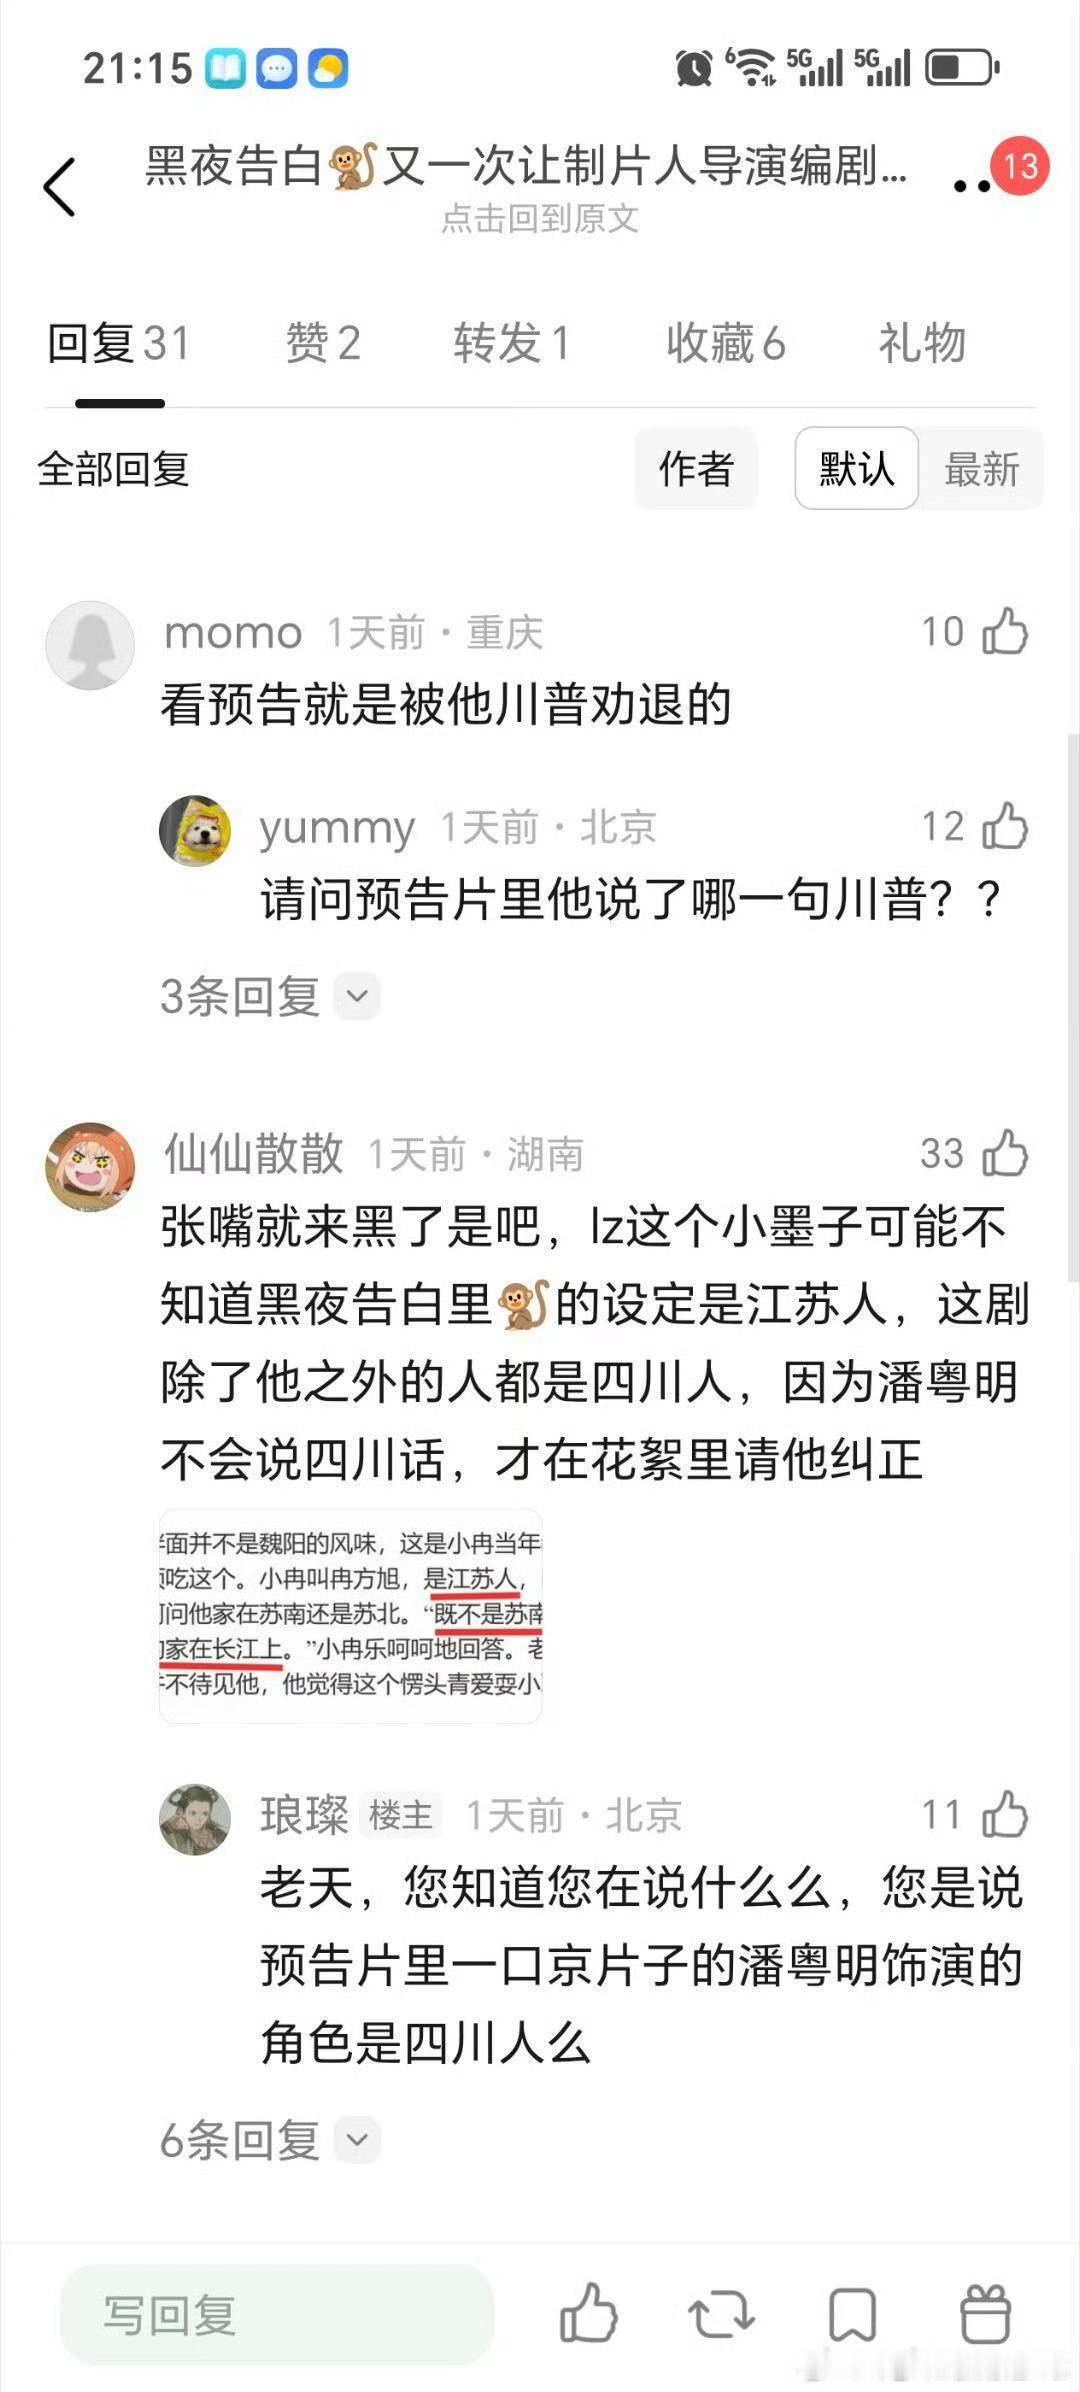Like 琅璨's reply thumbs-up icon
The height and width of the screenshot is (2392, 1080).
(1005, 1814)
